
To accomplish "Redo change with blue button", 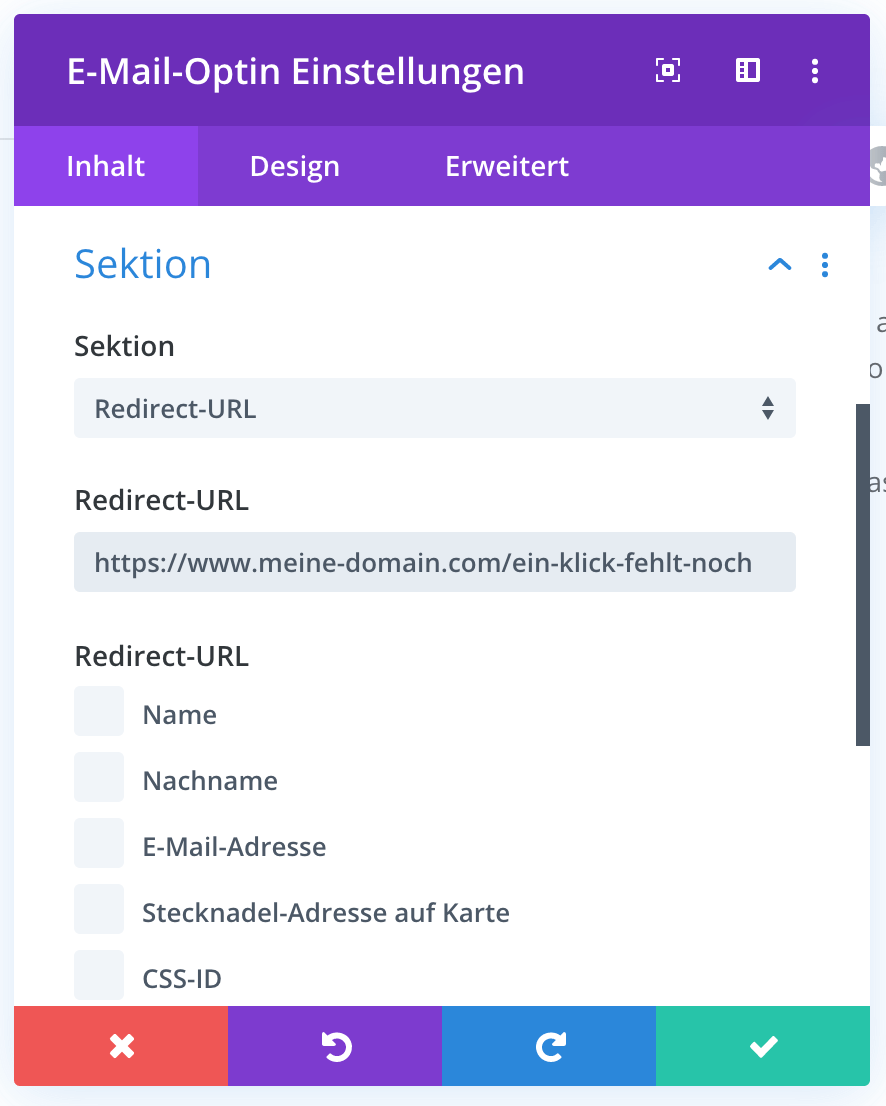I will 549,1046.
